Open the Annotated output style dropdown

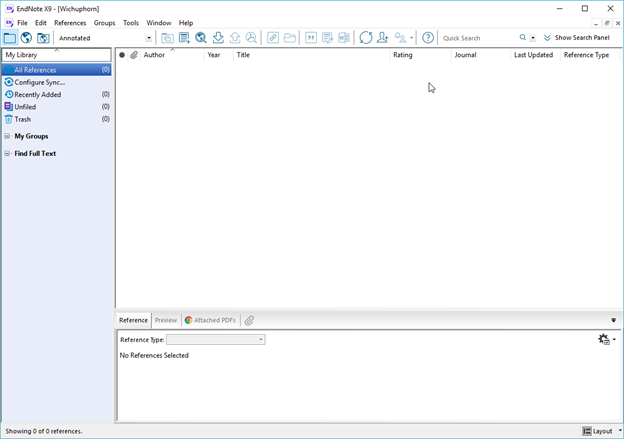(x=149, y=38)
